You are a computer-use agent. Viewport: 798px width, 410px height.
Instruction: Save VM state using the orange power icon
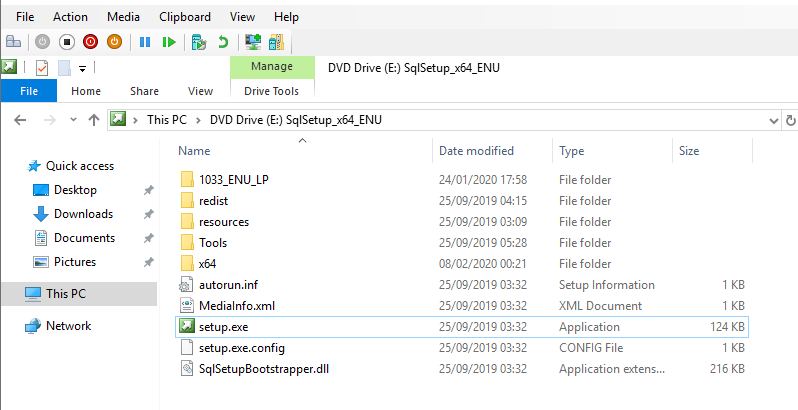[115, 42]
